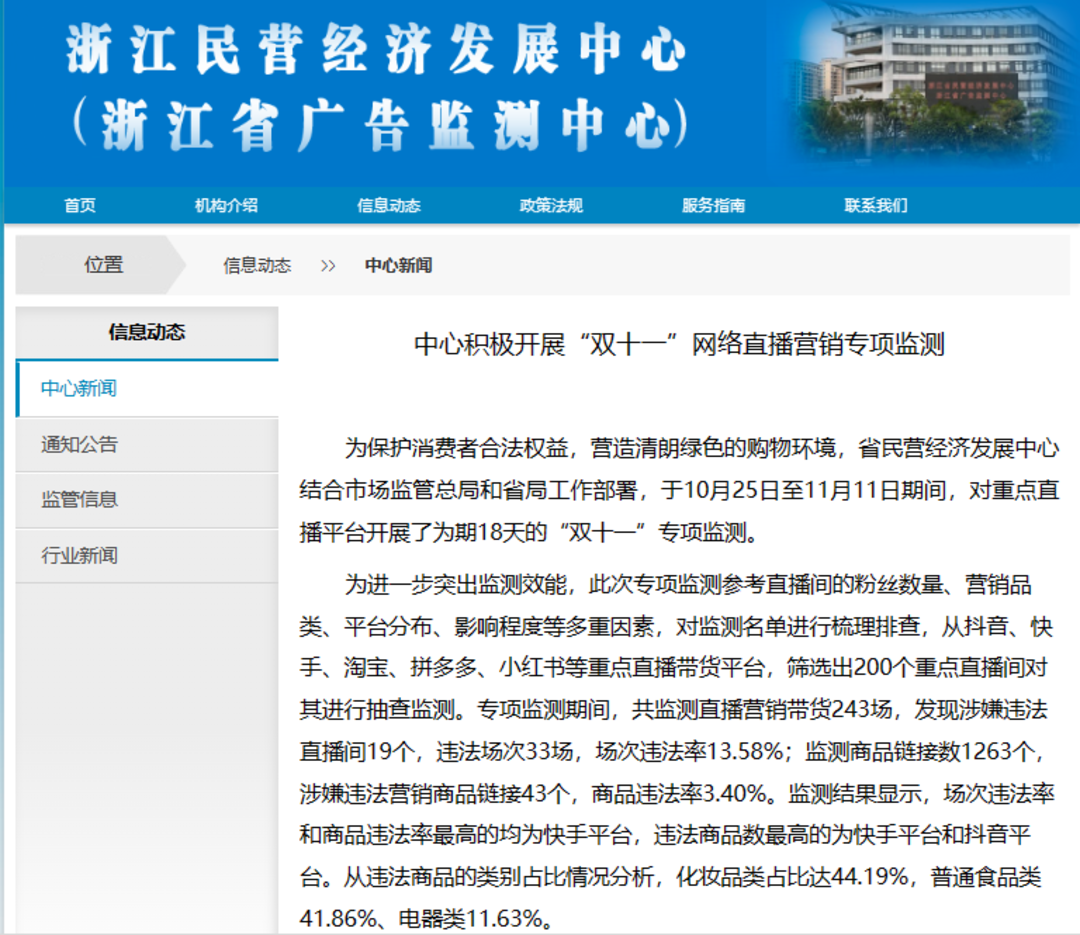Click the text line containing 商品违法率3.40%
The height and width of the screenshot is (935, 1080).
tap(676, 794)
